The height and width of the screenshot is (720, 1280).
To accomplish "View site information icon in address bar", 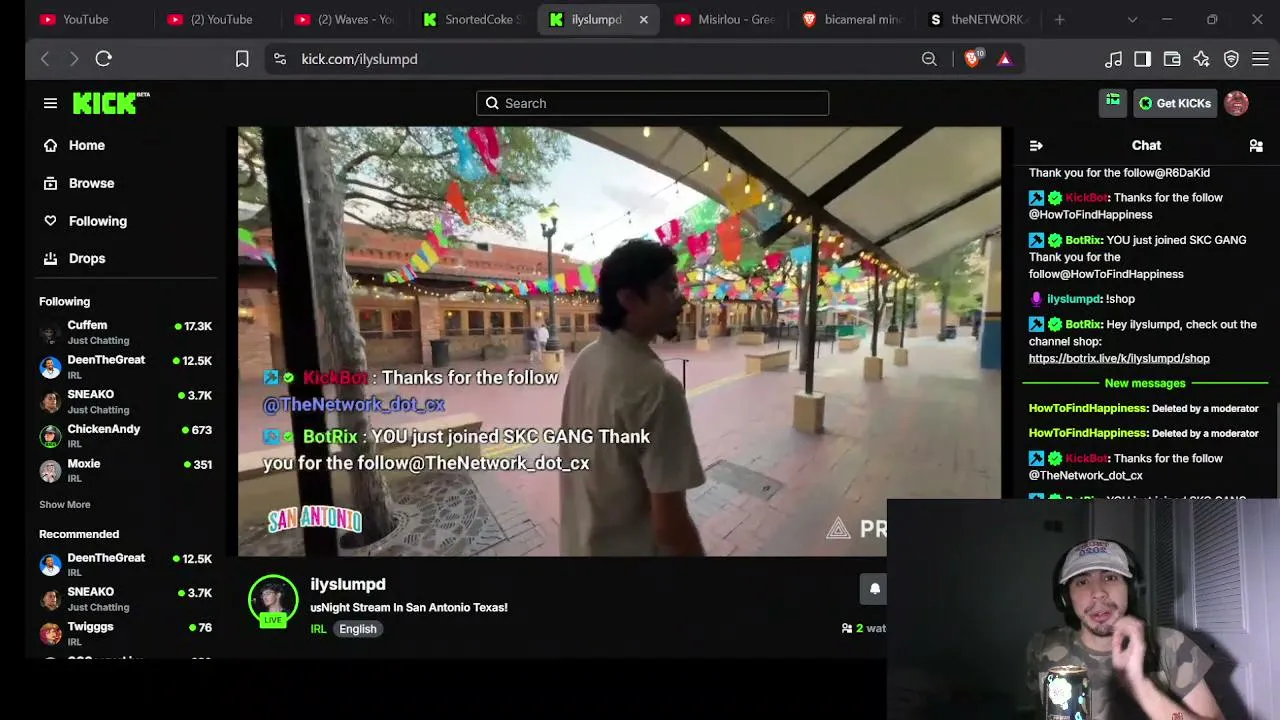I will click(279, 59).
